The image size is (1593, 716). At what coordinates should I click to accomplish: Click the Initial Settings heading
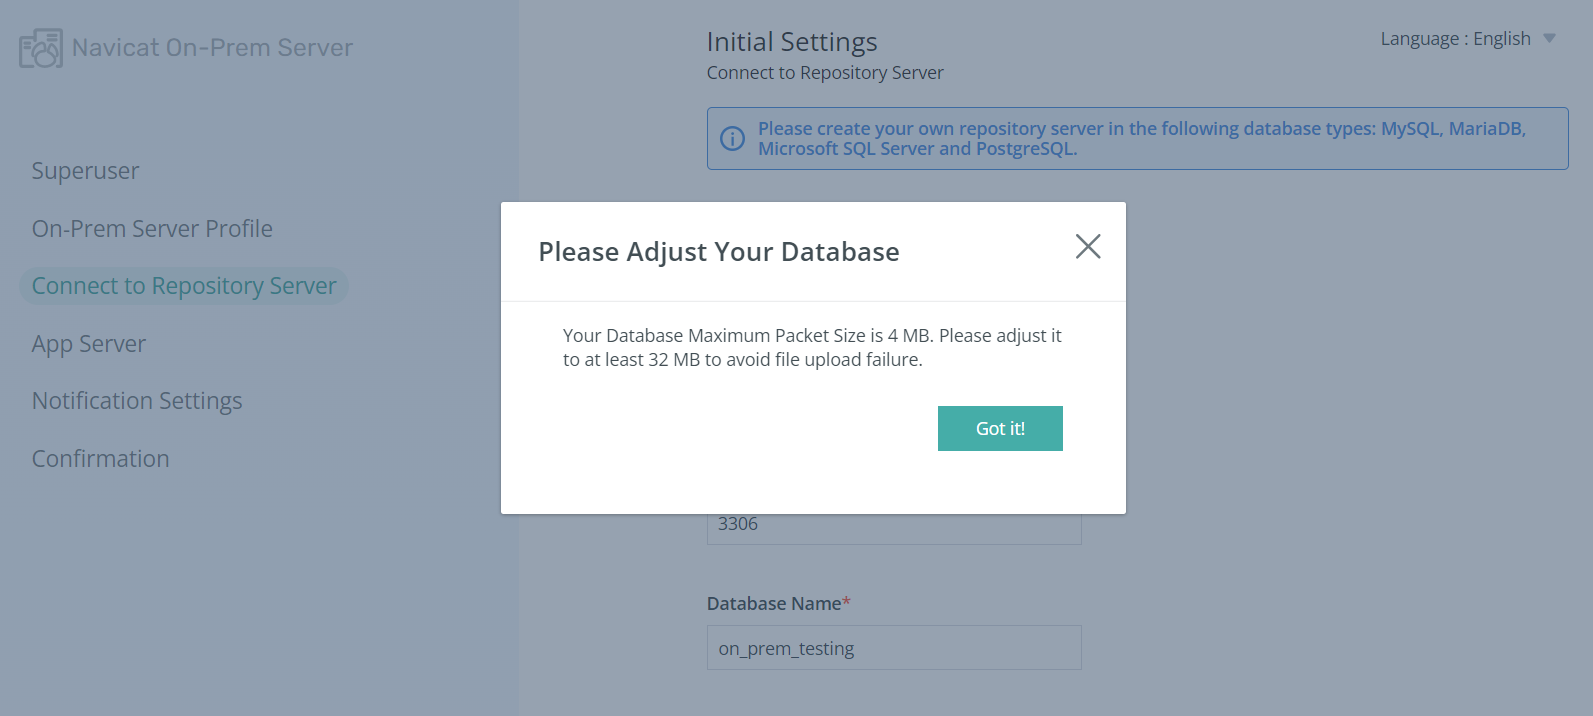point(792,42)
